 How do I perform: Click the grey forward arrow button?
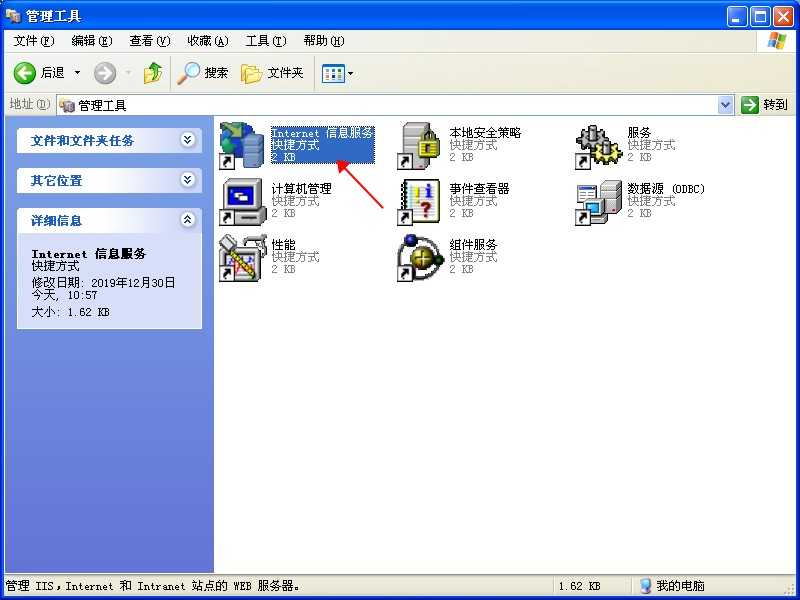point(105,73)
